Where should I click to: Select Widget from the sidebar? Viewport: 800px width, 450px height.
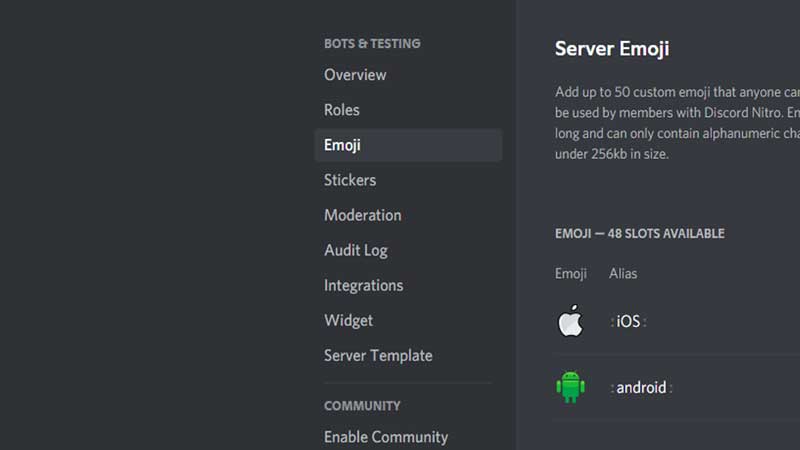pos(348,320)
